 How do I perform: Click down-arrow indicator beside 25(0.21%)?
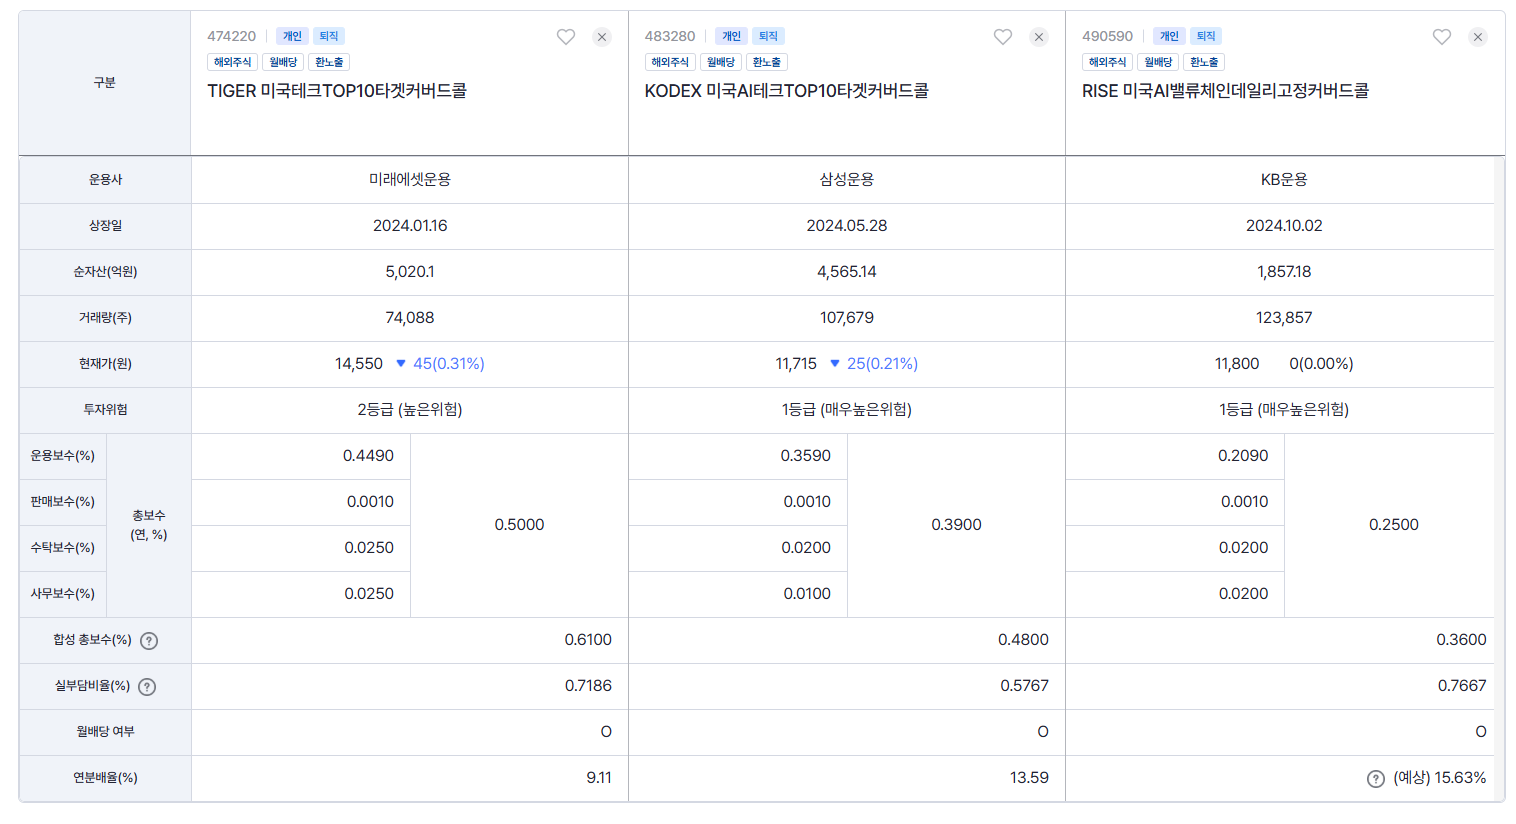point(835,363)
